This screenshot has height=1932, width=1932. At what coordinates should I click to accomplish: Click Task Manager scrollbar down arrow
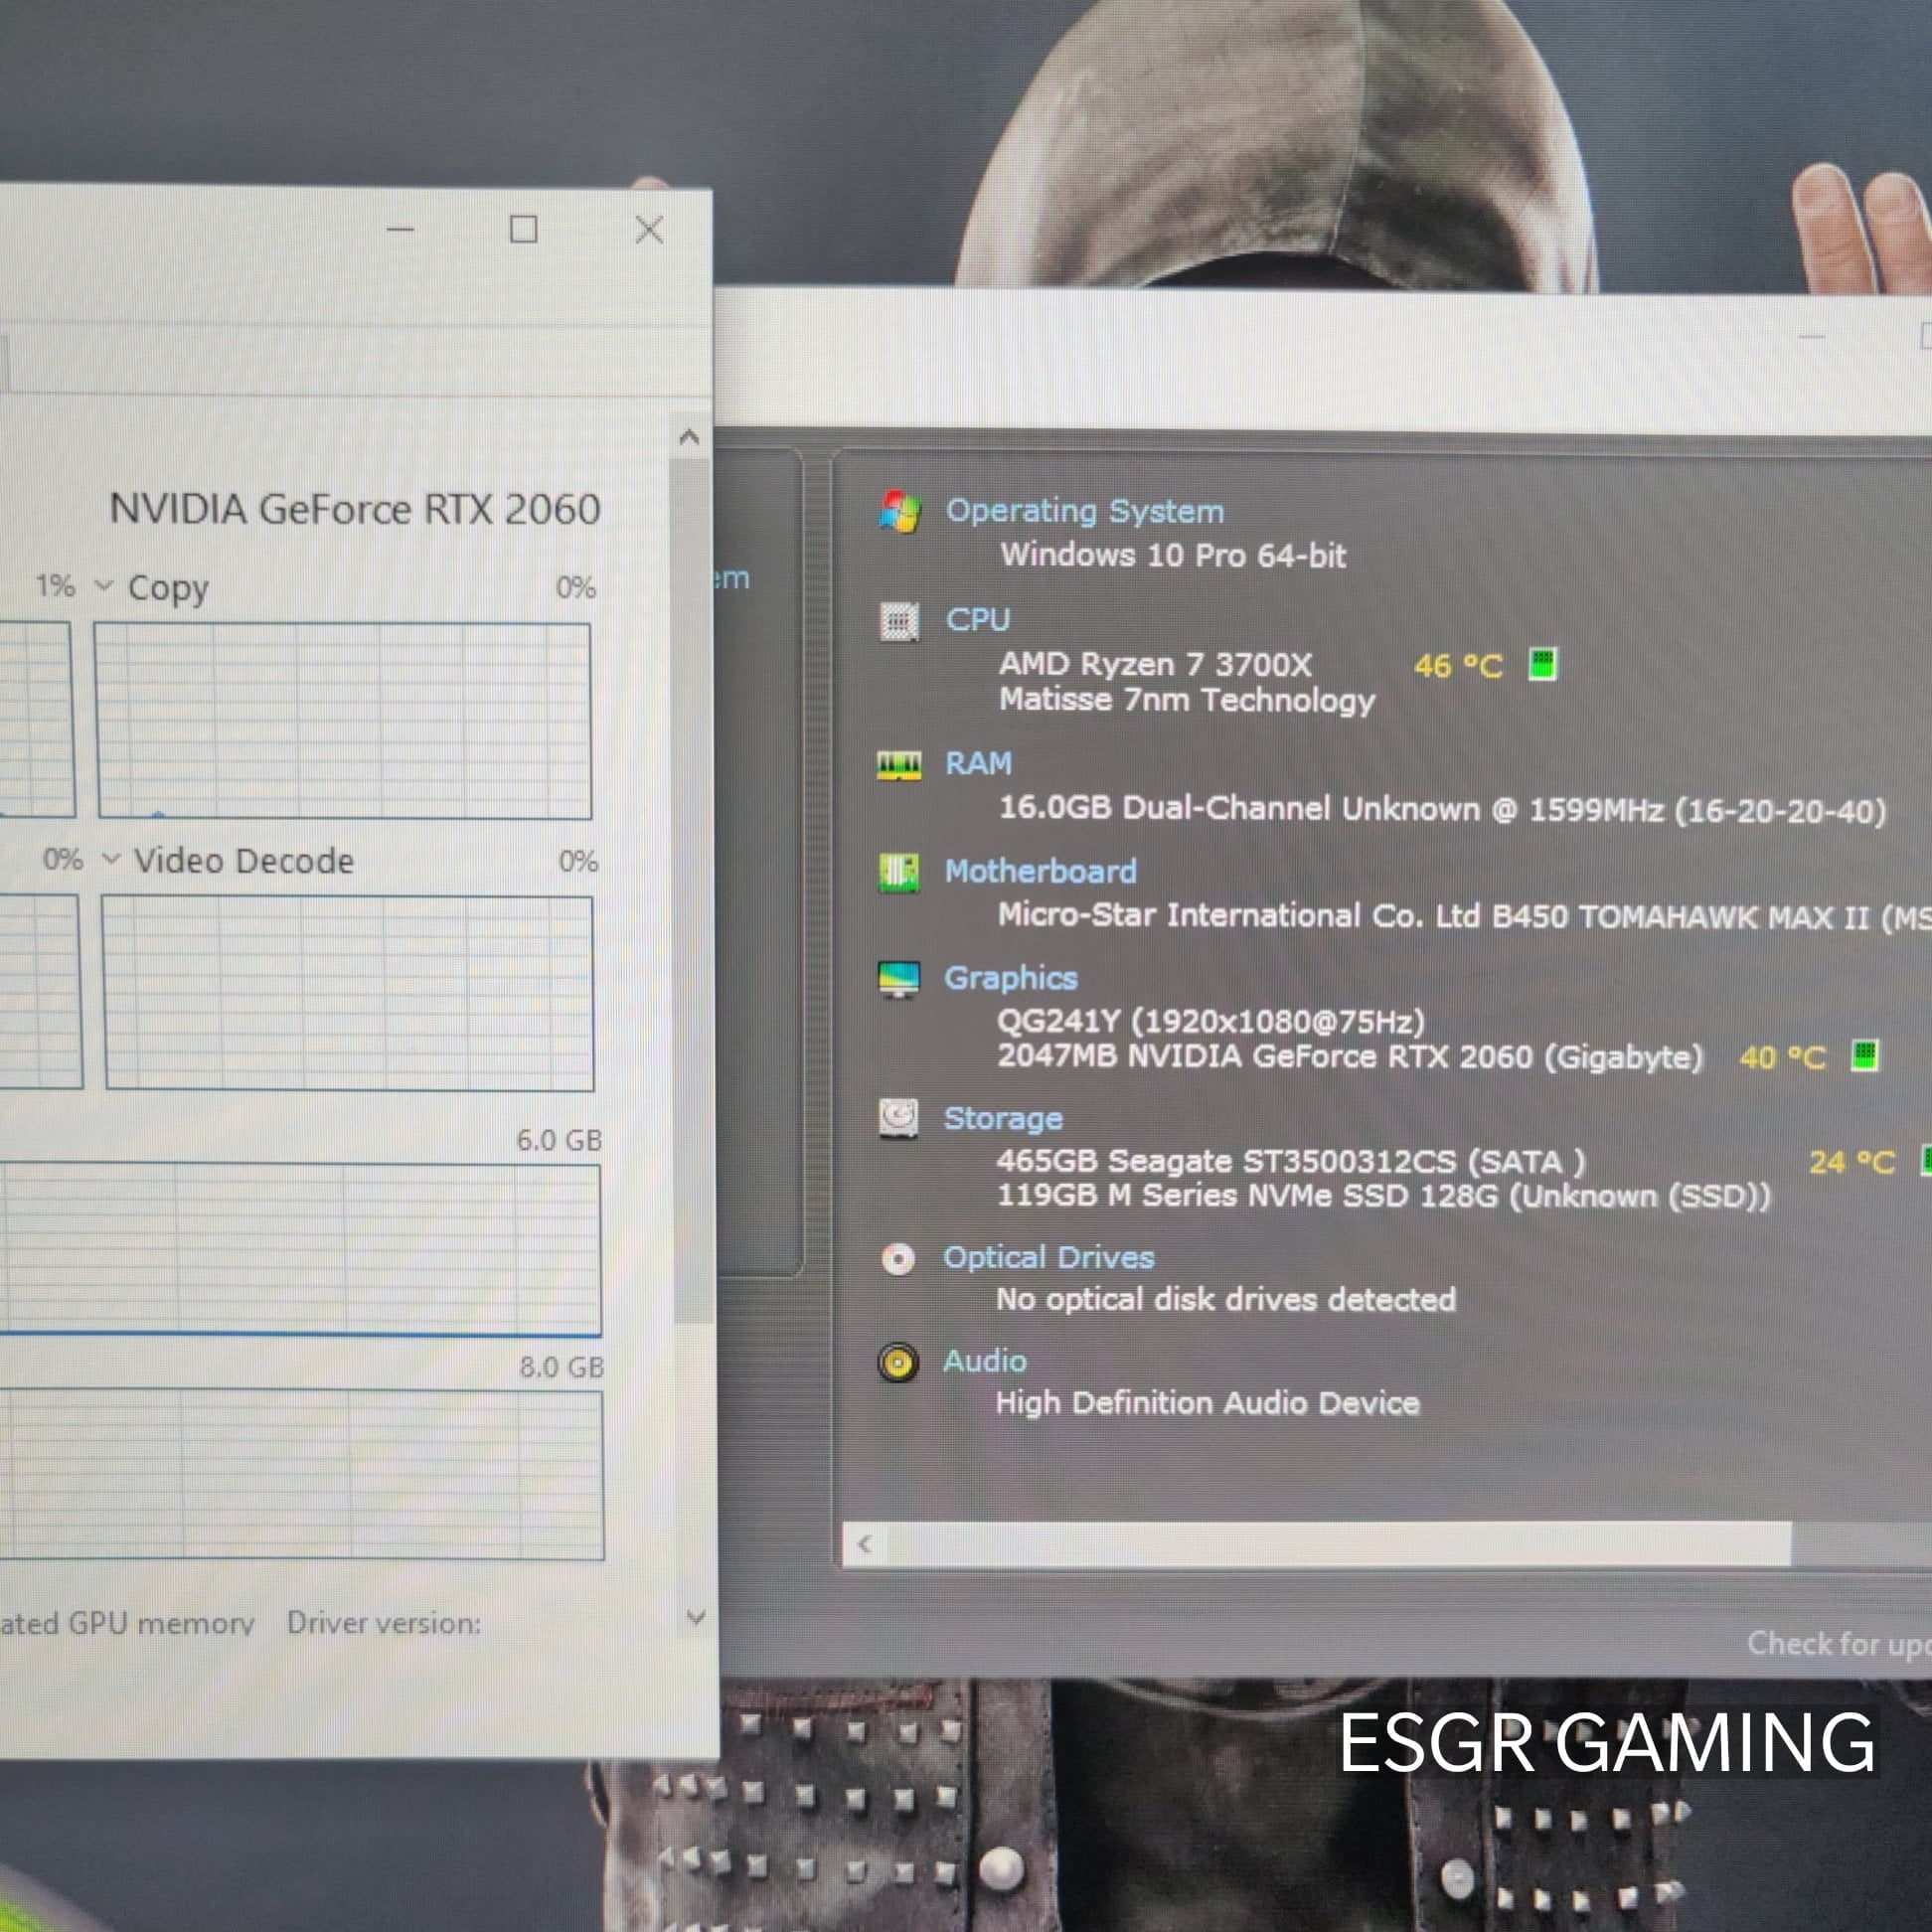pos(697,1617)
